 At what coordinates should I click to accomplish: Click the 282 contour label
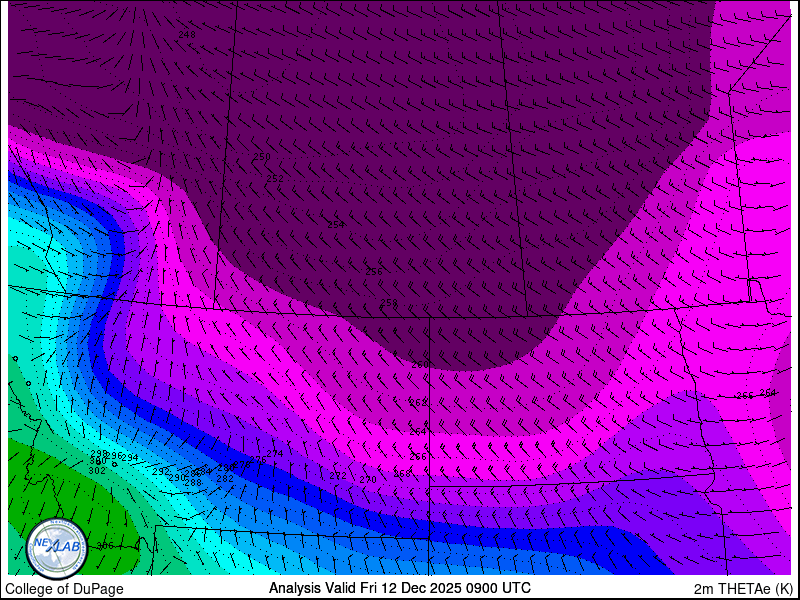225,479
